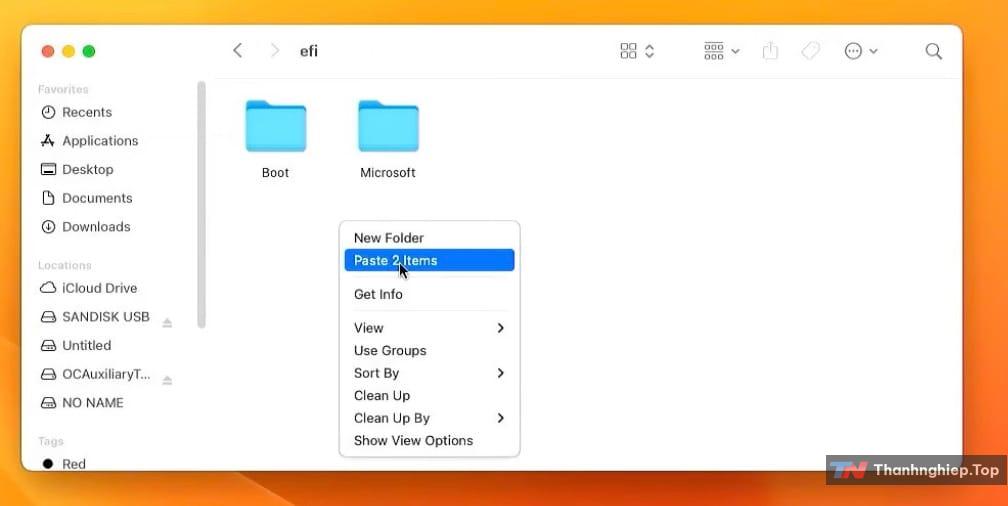
Task: Open the group-by options dropdown
Action: coord(721,51)
